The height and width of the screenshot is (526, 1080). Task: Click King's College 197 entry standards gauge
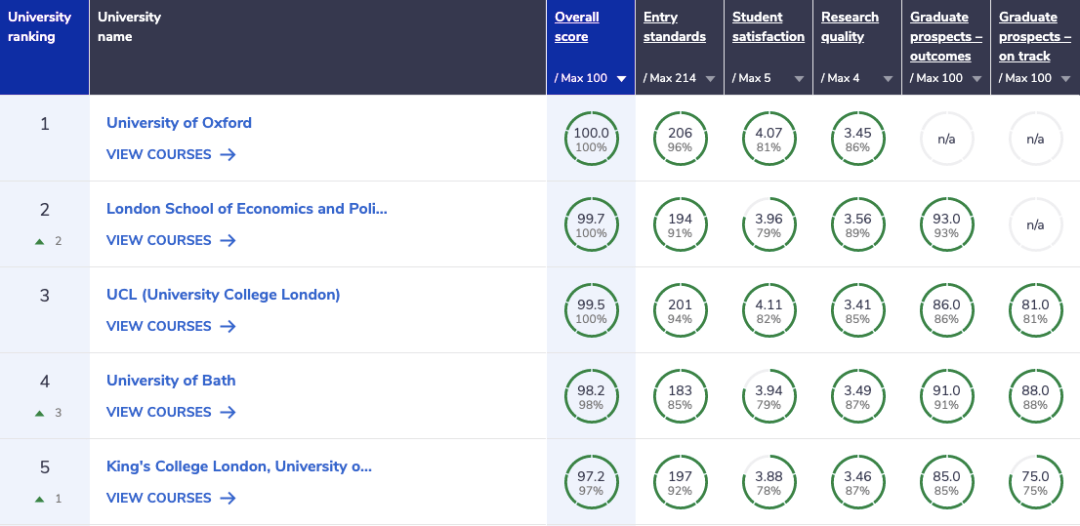point(680,482)
